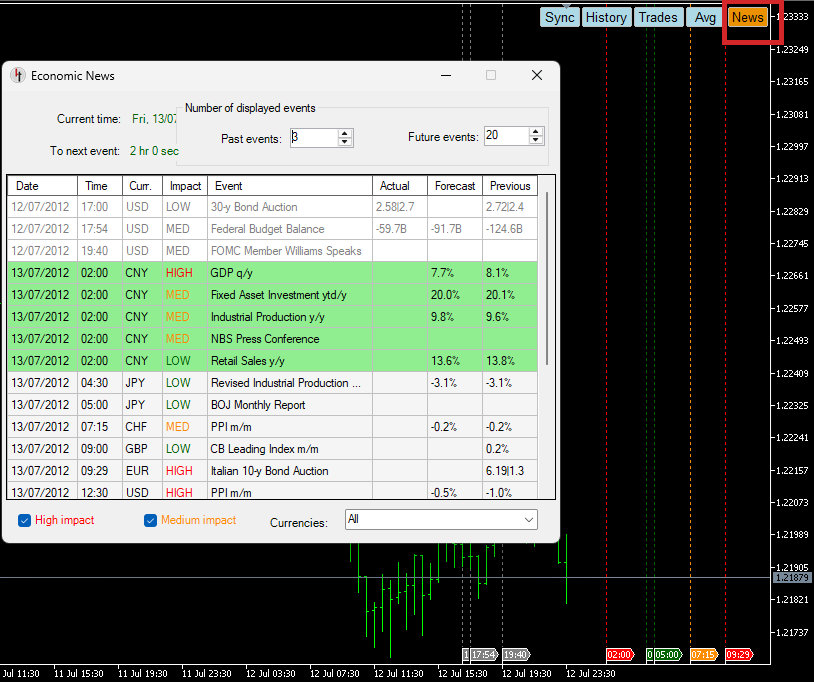Click the 19:40 event marker

[x=515, y=654]
